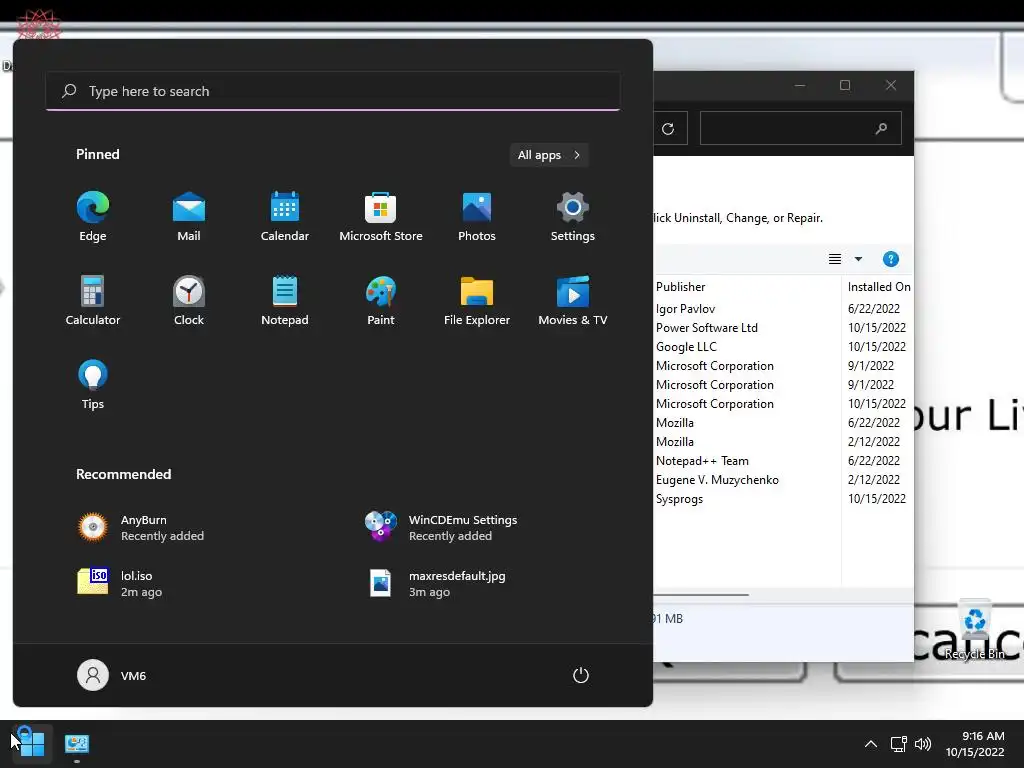Open File Explorer from pinned apps
This screenshot has width=1024, height=768.
477,300
